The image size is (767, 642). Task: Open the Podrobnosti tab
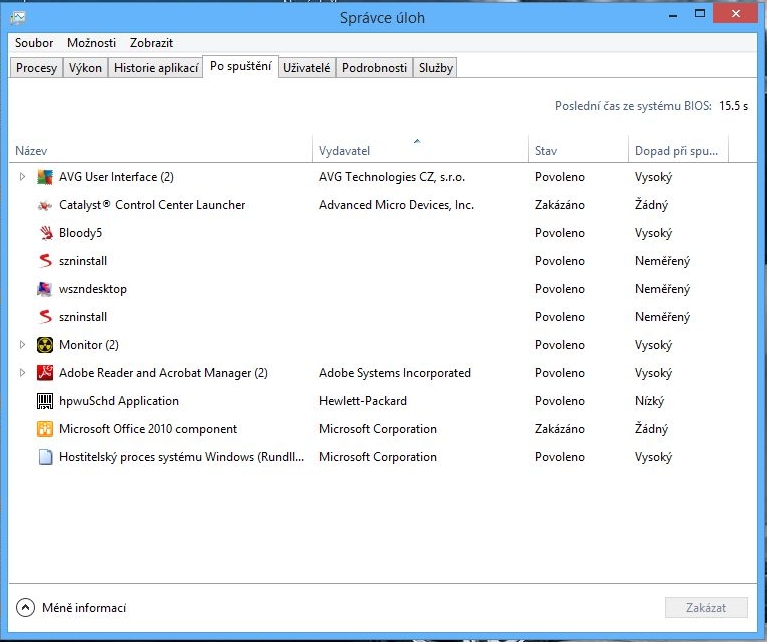pyautogui.click(x=374, y=68)
